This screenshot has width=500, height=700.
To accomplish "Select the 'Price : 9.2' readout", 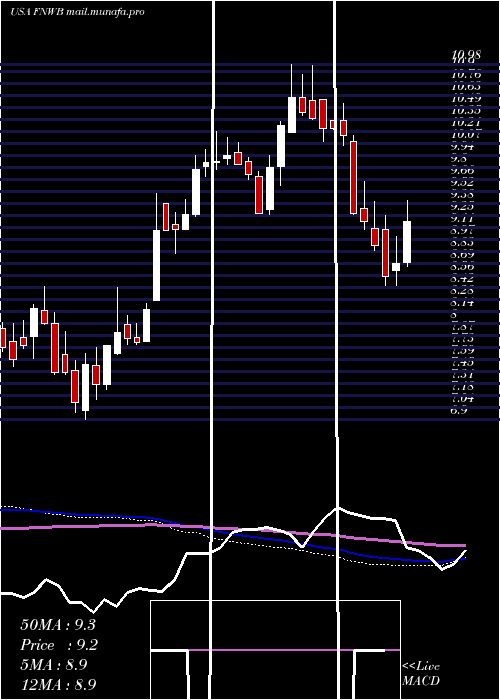I will [59, 645].
